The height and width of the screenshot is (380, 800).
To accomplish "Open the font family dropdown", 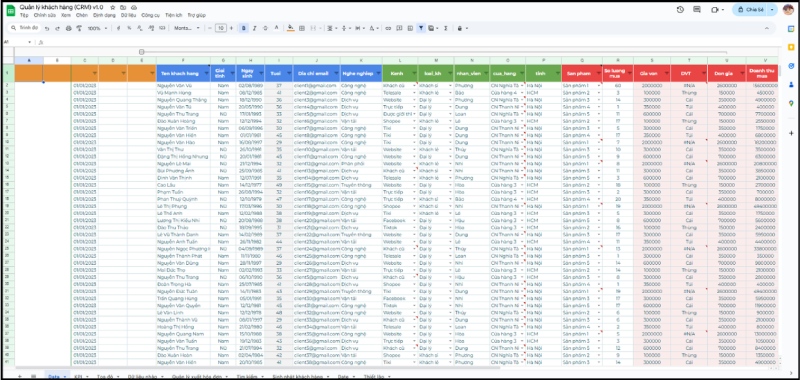I will tap(187, 29).
